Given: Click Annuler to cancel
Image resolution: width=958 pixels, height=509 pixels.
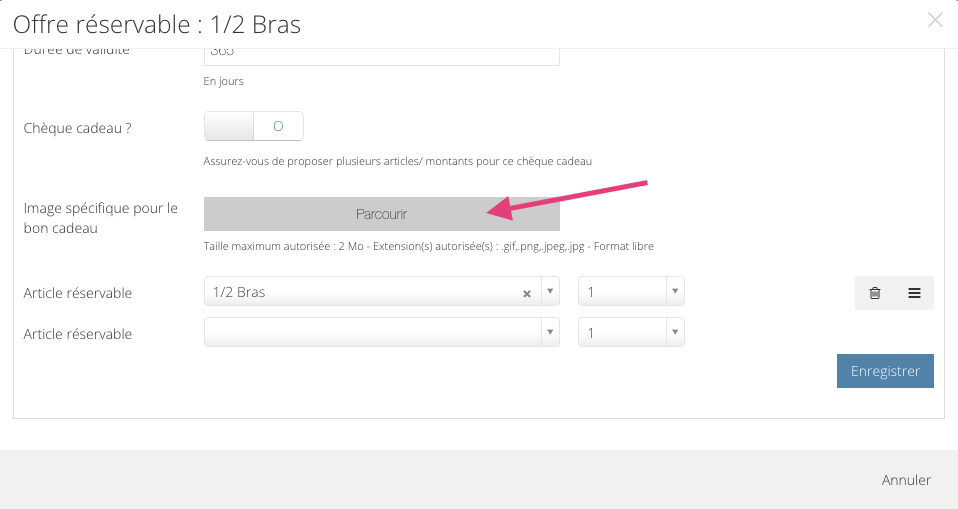Looking at the screenshot, I should click(906, 480).
